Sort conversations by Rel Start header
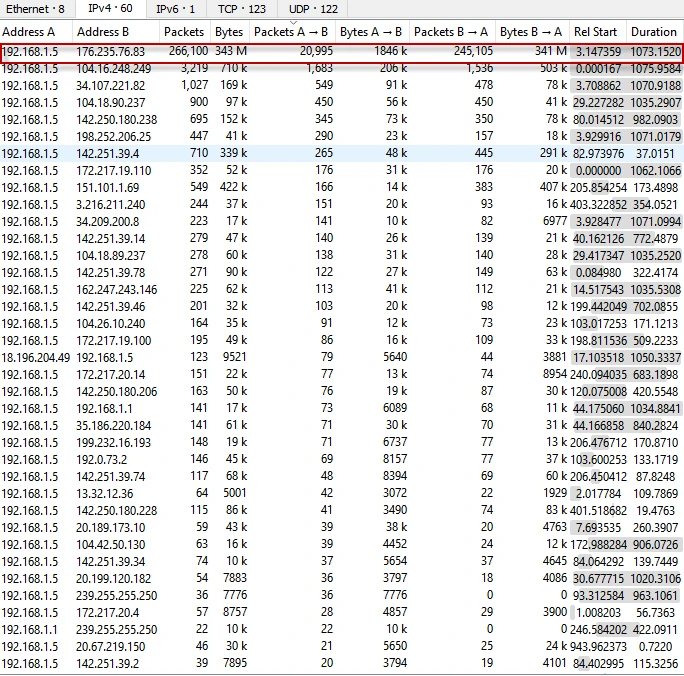 (x=597, y=32)
